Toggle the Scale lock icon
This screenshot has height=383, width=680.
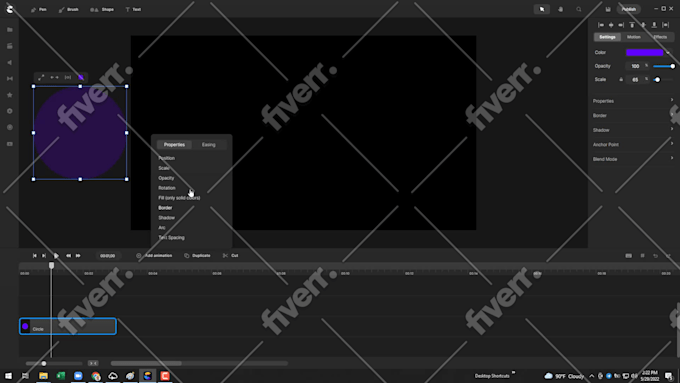[x=621, y=80]
